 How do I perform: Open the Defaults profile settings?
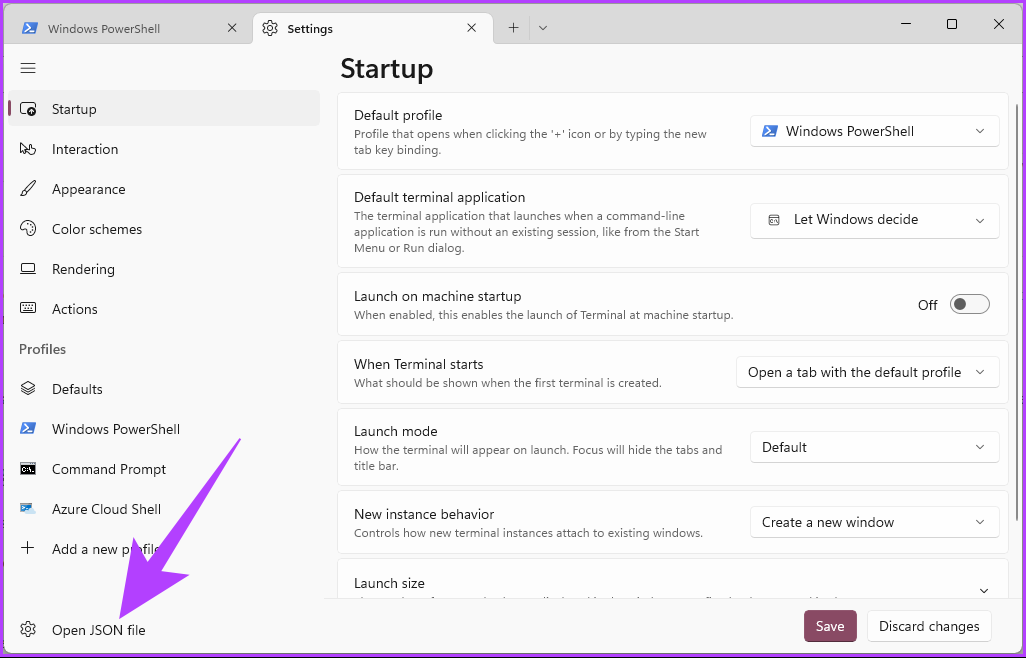pos(164,389)
